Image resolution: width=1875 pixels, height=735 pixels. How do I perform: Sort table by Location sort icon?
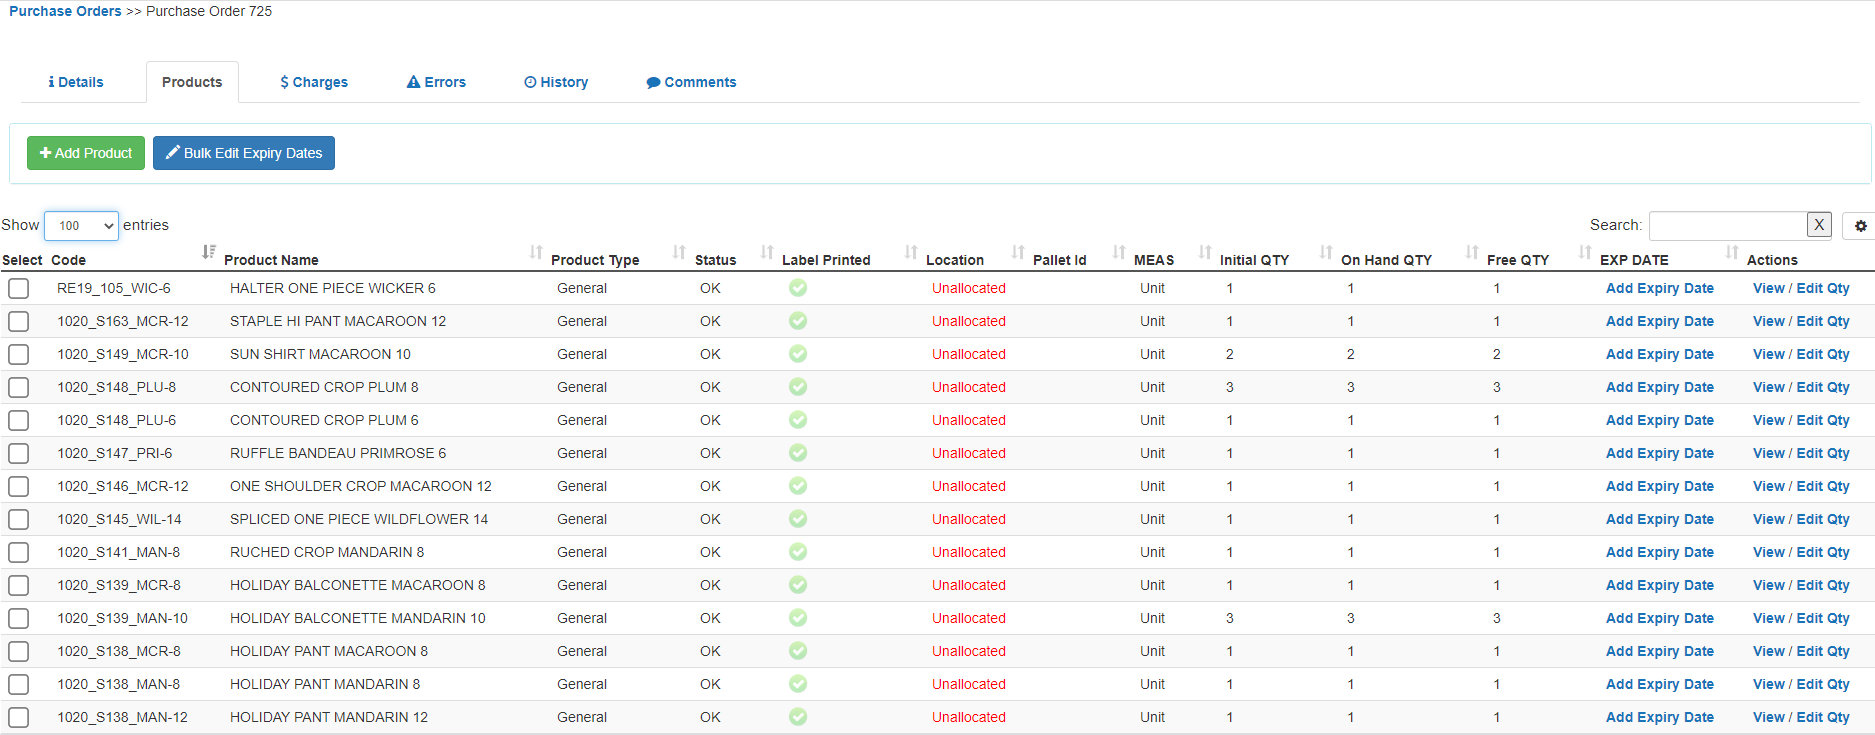(1018, 252)
